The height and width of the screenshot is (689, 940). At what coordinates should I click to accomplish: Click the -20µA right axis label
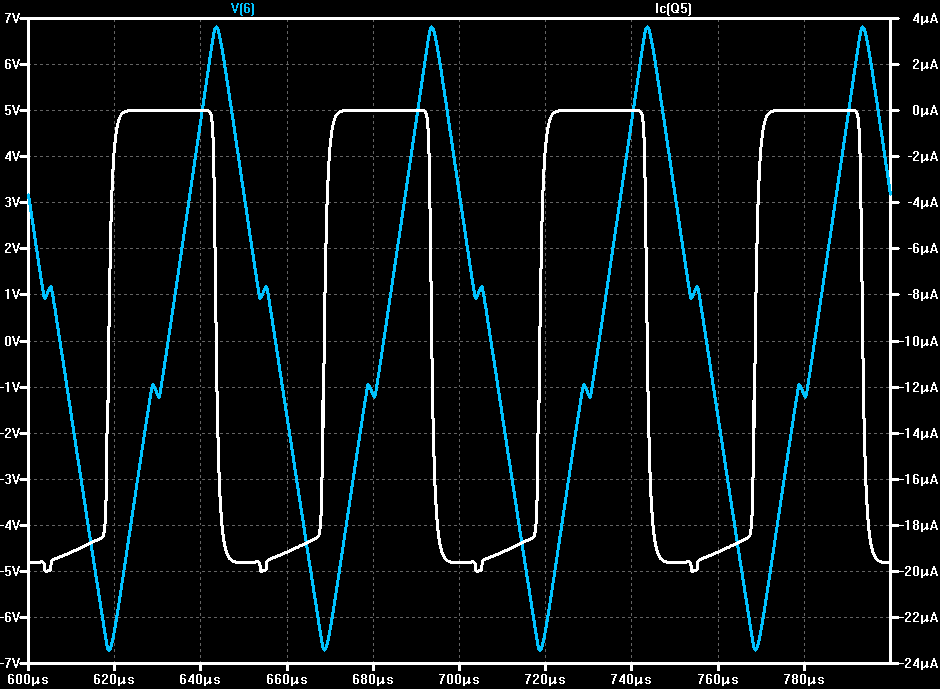pos(920,571)
